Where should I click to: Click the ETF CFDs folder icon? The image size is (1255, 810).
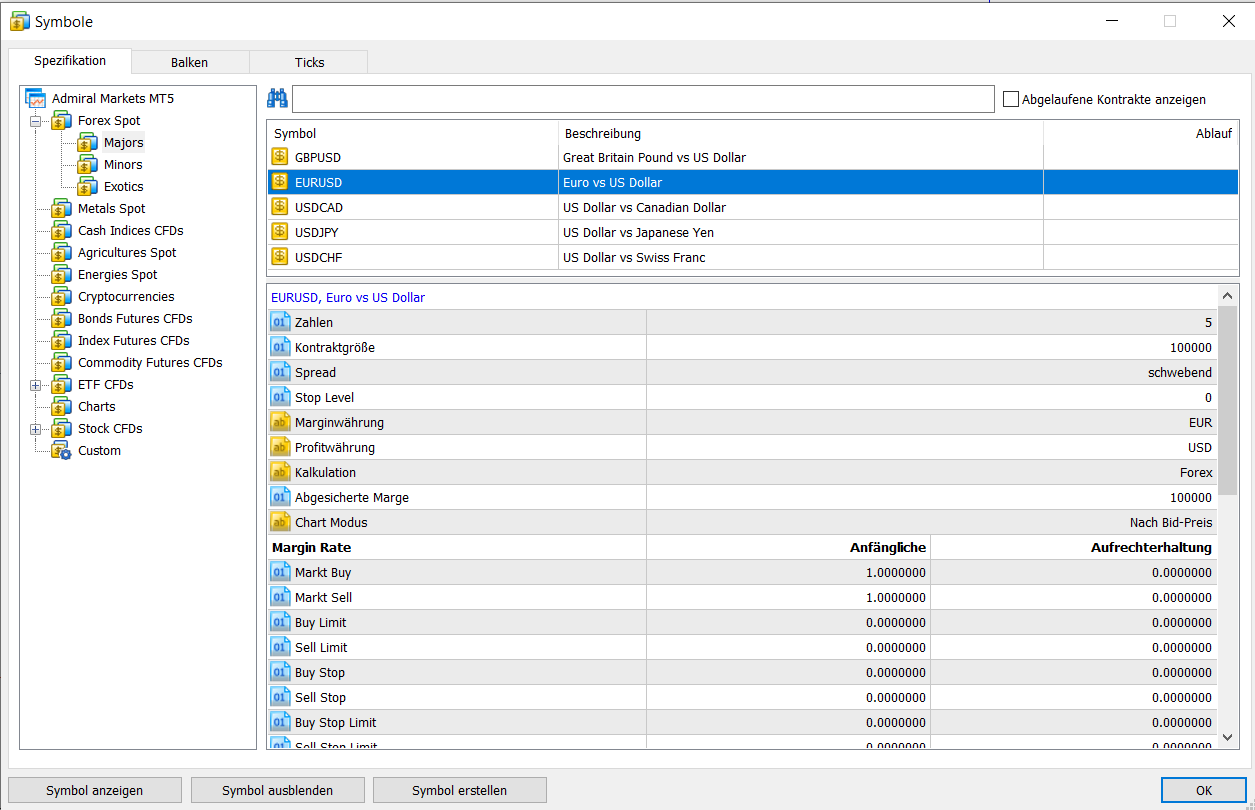click(x=62, y=385)
